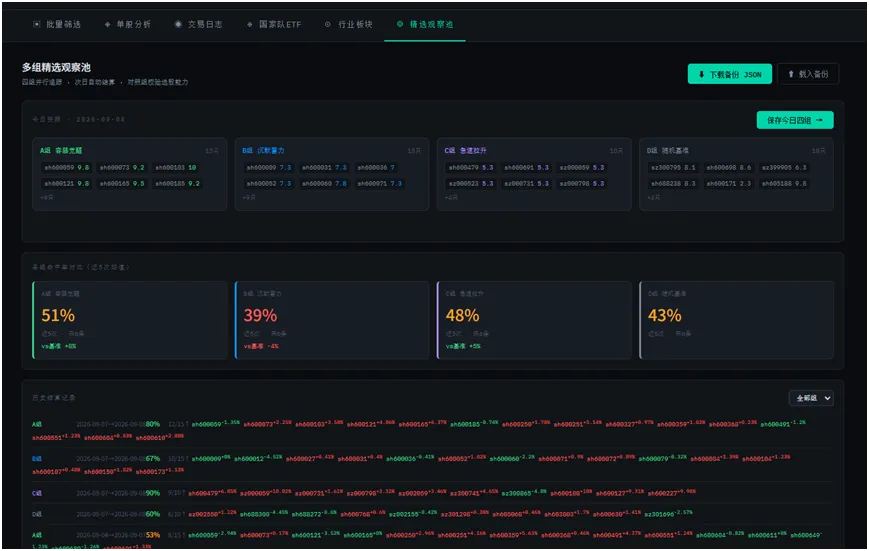Switch to the 交易日志 tab
Viewport: 869px width, 551px height.
(x=198, y=24)
